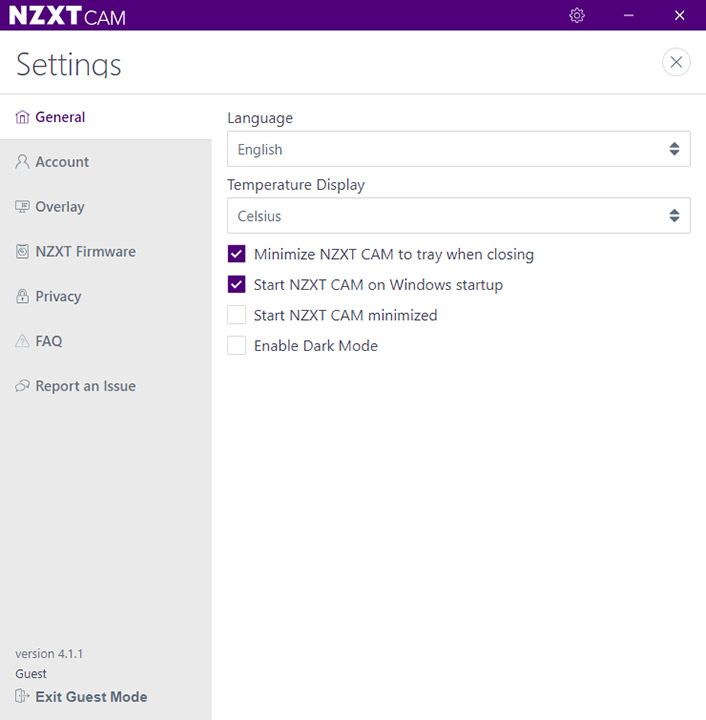This screenshot has width=706, height=720.
Task: Click the Settings heading
Action: click(x=69, y=64)
